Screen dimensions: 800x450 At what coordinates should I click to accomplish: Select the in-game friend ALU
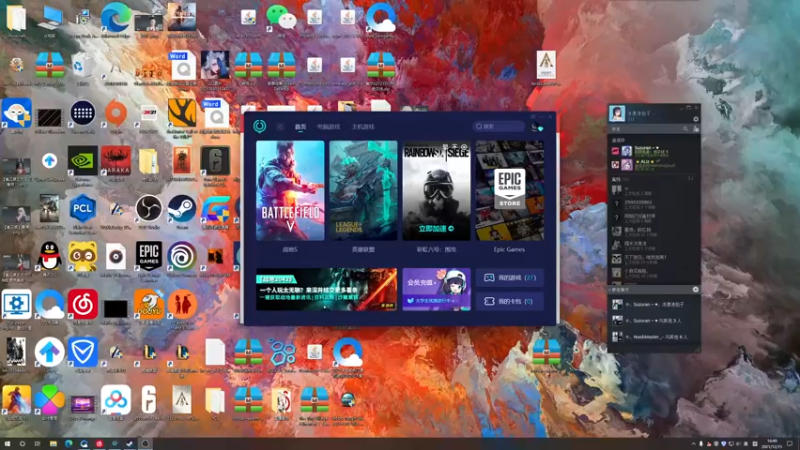pos(654,164)
